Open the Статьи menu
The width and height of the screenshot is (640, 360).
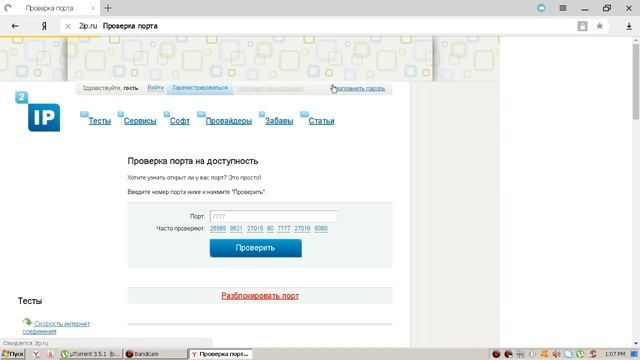click(321, 121)
